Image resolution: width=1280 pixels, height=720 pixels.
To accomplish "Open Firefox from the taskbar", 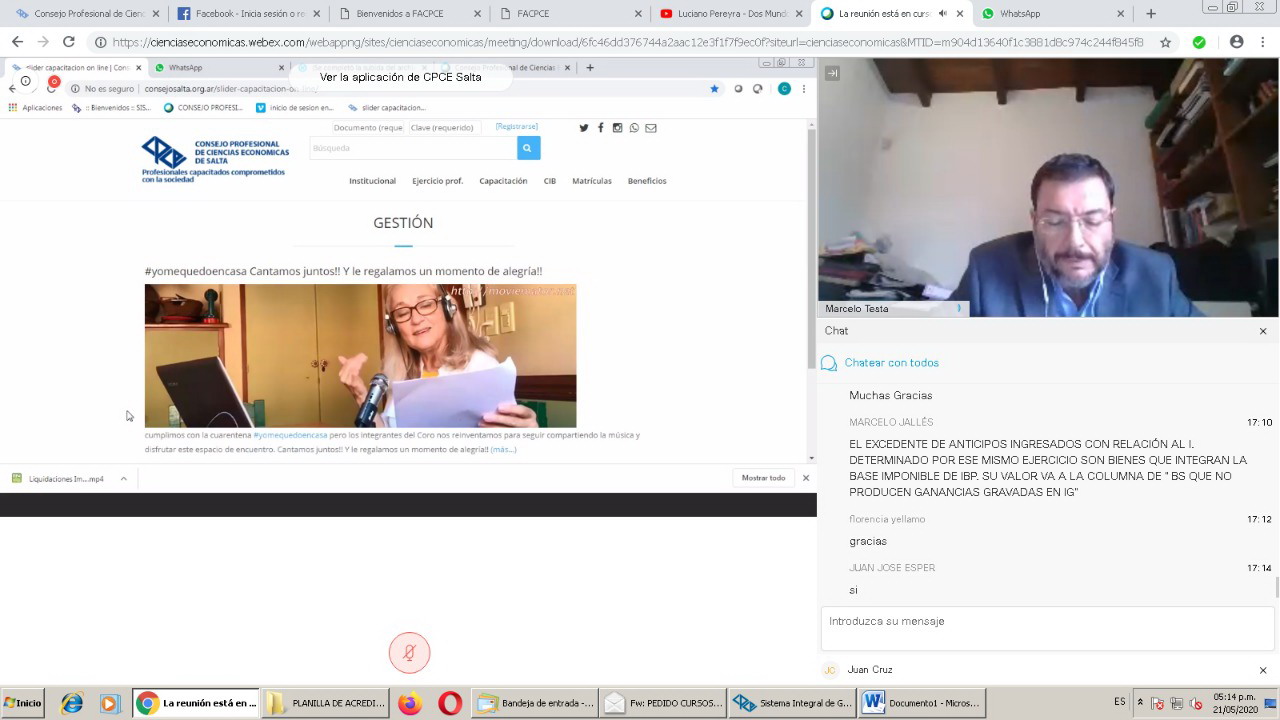I will [410, 703].
